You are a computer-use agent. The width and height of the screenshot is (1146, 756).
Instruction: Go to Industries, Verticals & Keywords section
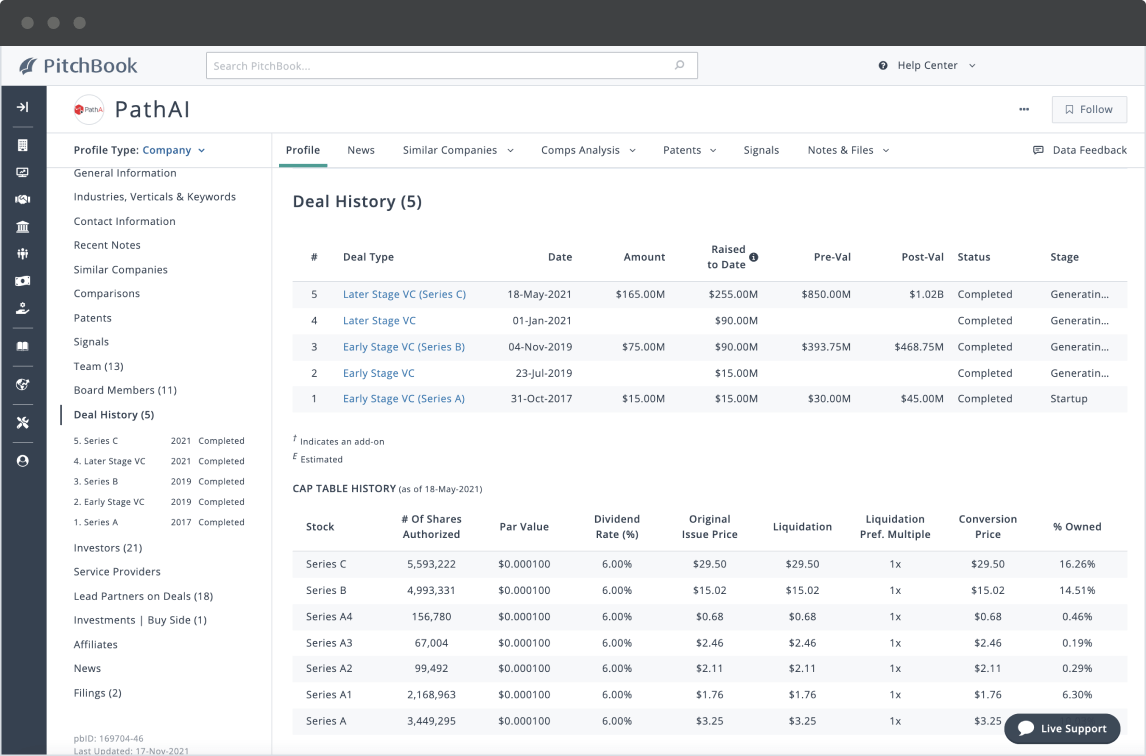pyautogui.click(x=155, y=197)
